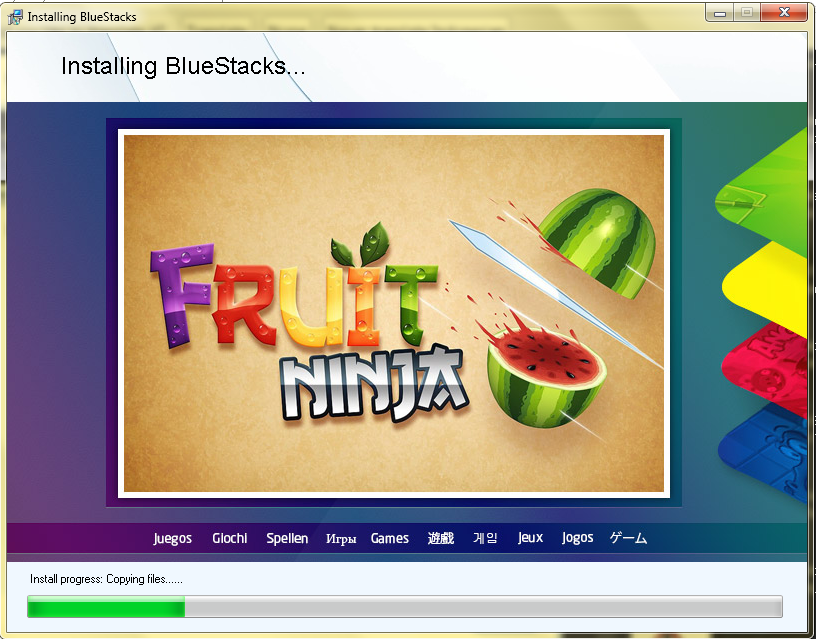Click the 'Spellen' label
The height and width of the screenshot is (639, 816).
(287, 539)
